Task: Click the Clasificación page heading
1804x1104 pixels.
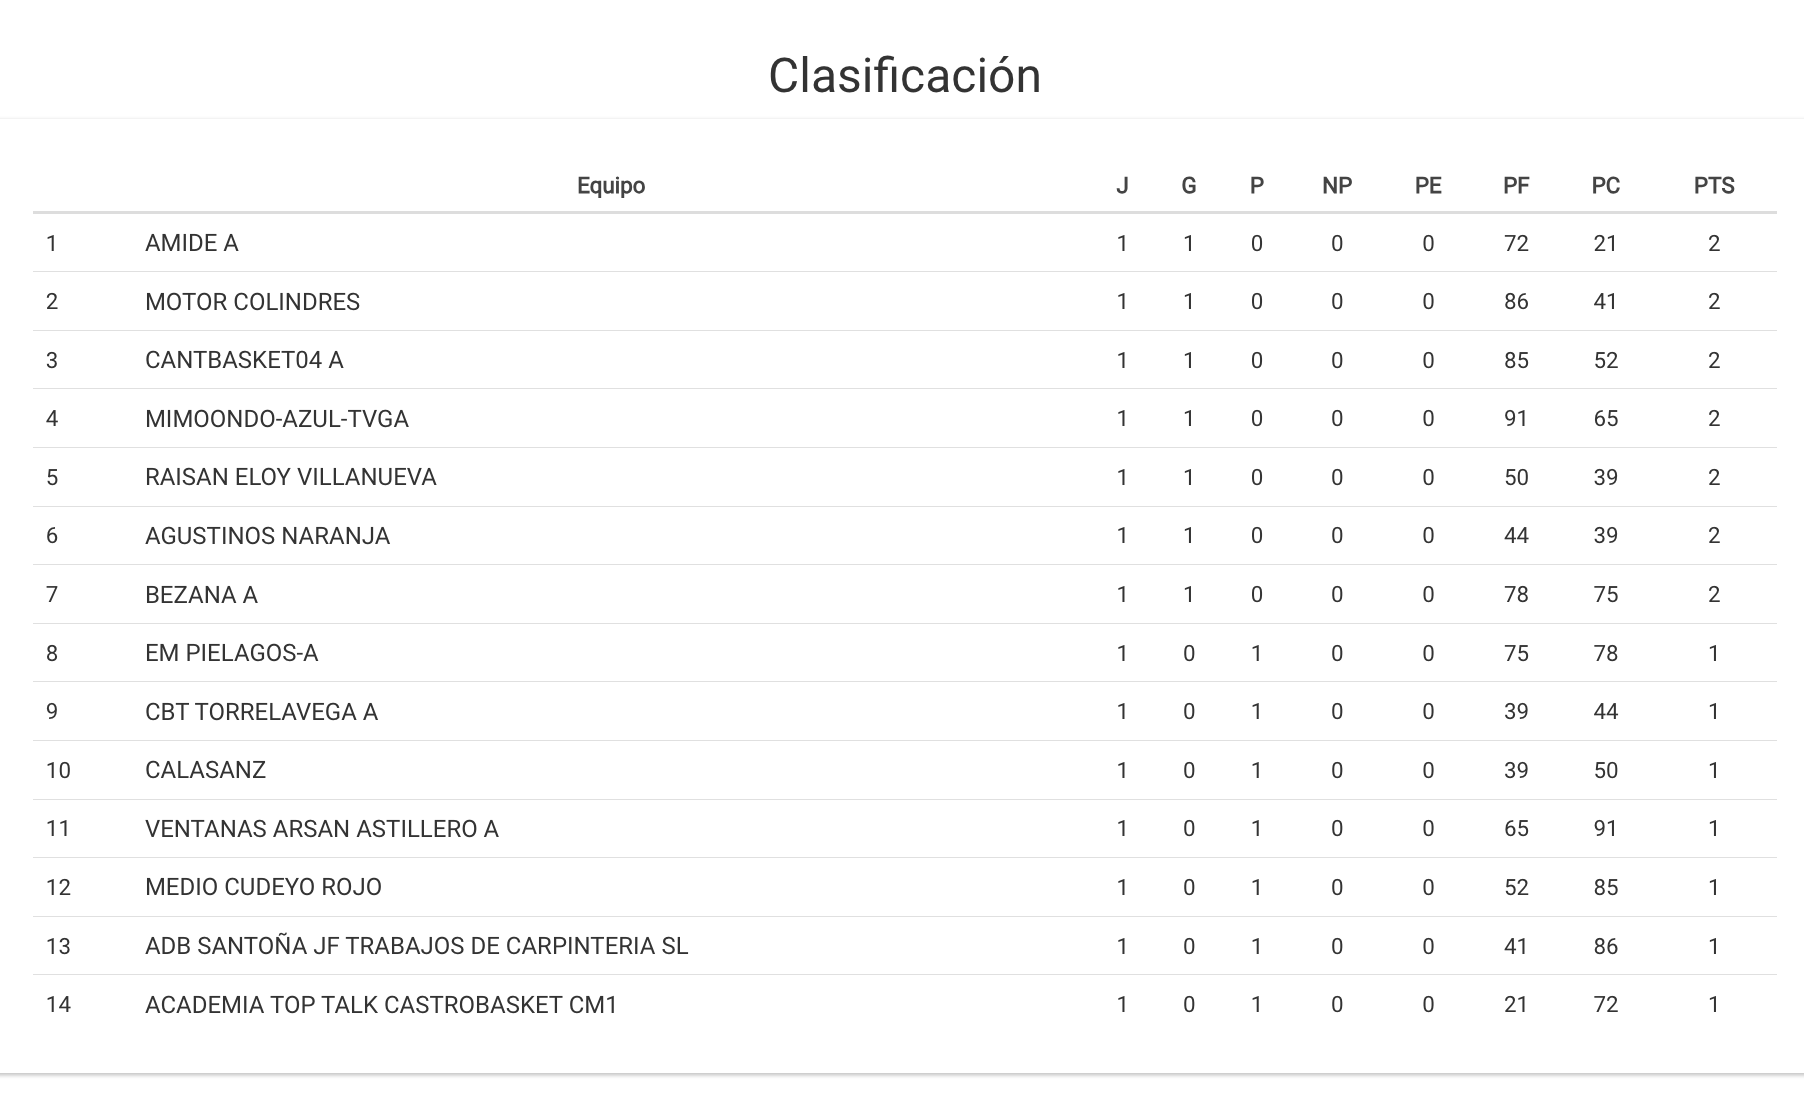Action: click(904, 76)
